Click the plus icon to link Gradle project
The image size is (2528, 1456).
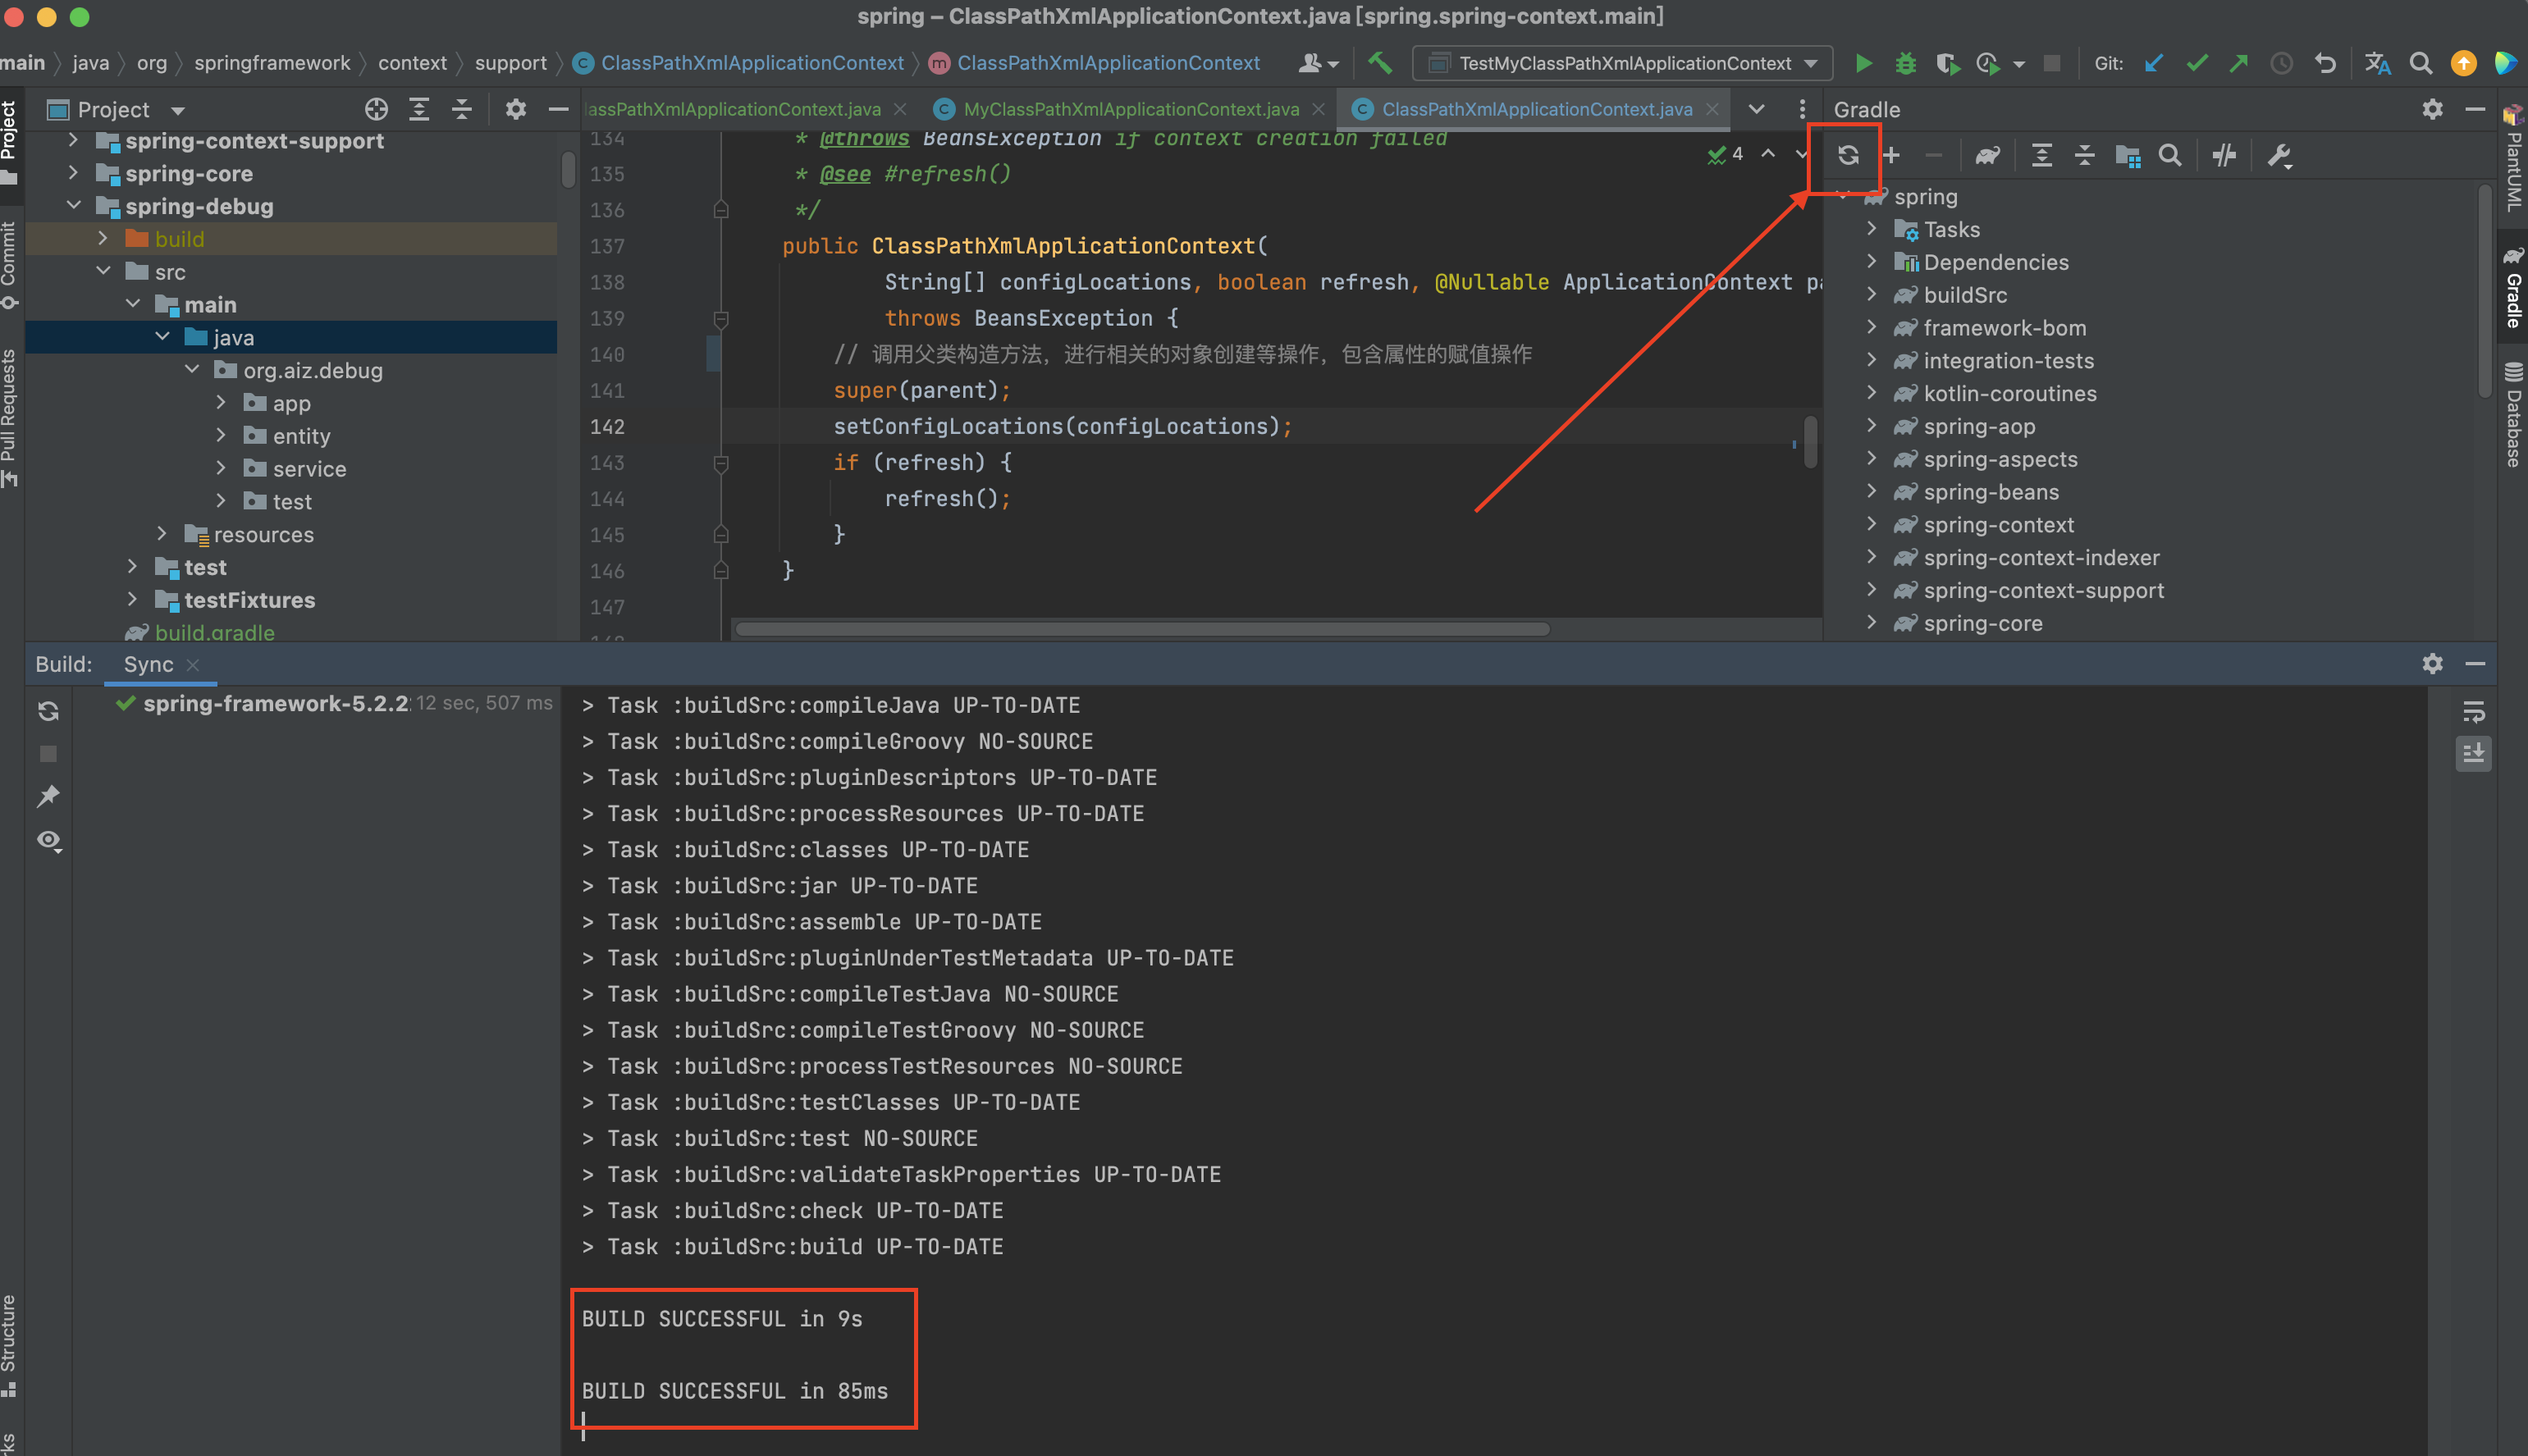[1891, 155]
